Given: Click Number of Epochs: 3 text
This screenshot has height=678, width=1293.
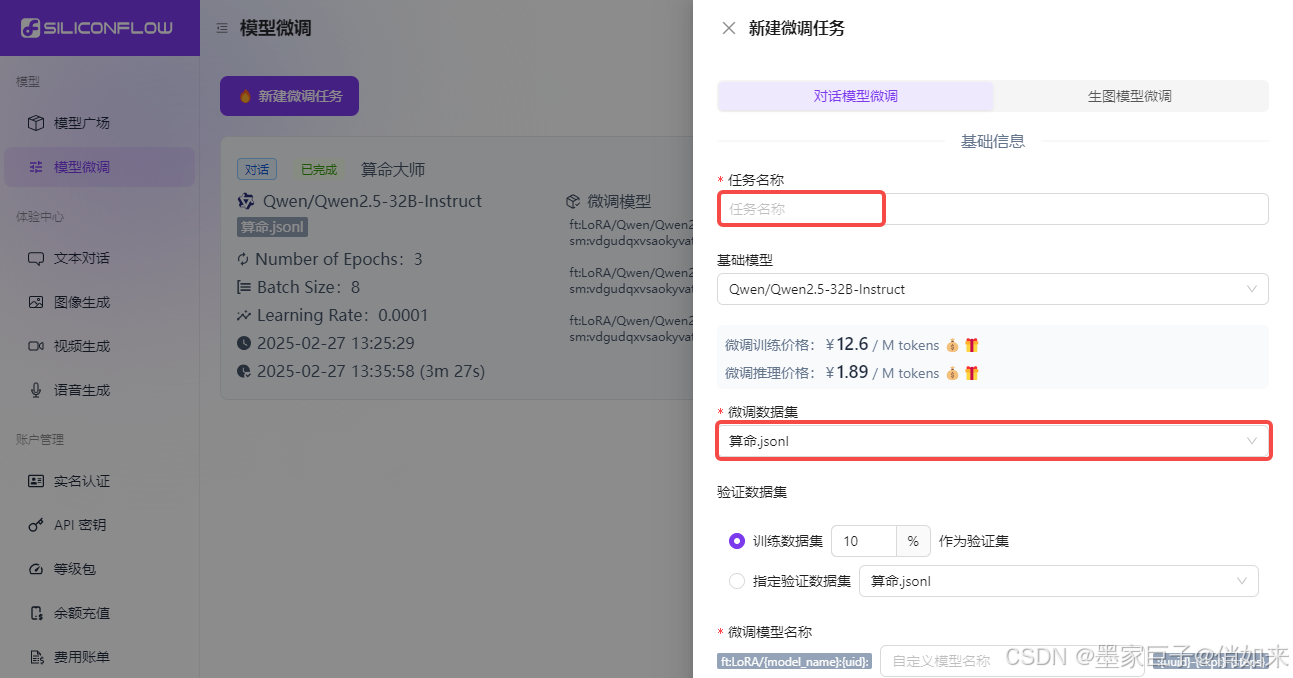Looking at the screenshot, I should [339, 259].
